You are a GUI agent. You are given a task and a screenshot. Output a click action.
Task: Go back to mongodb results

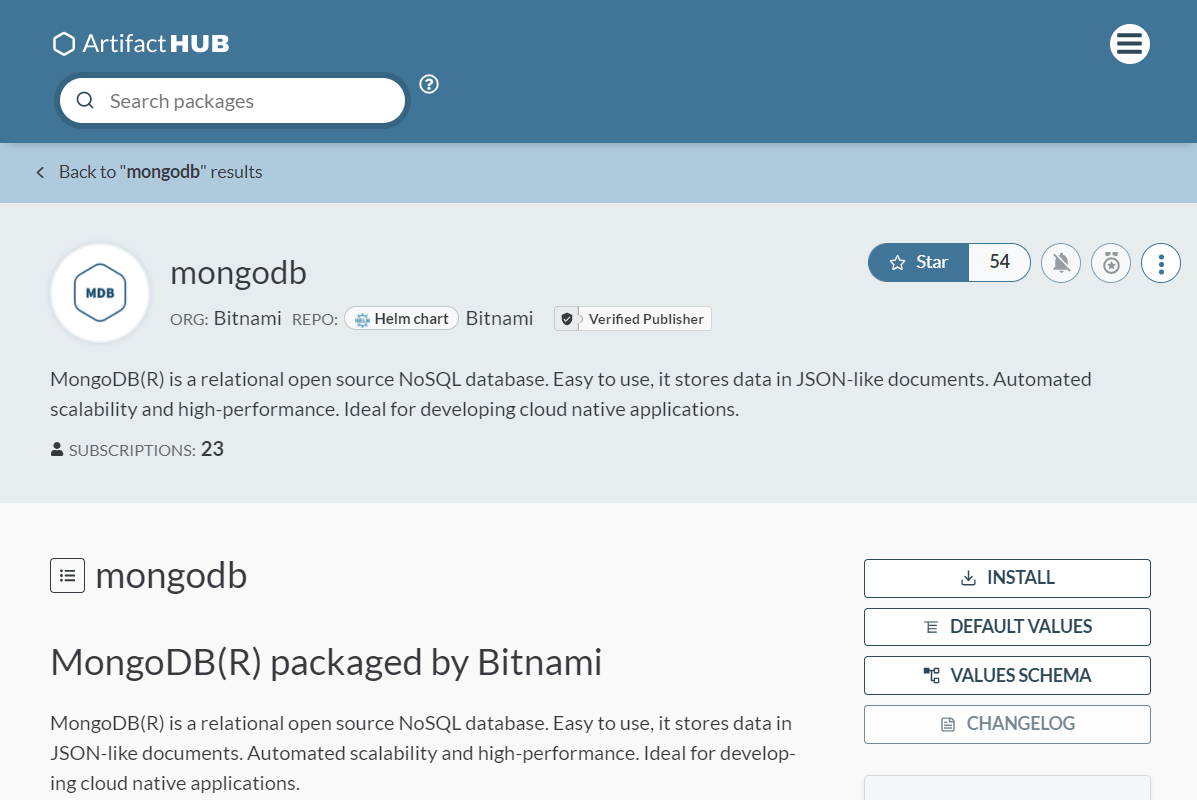(x=160, y=172)
